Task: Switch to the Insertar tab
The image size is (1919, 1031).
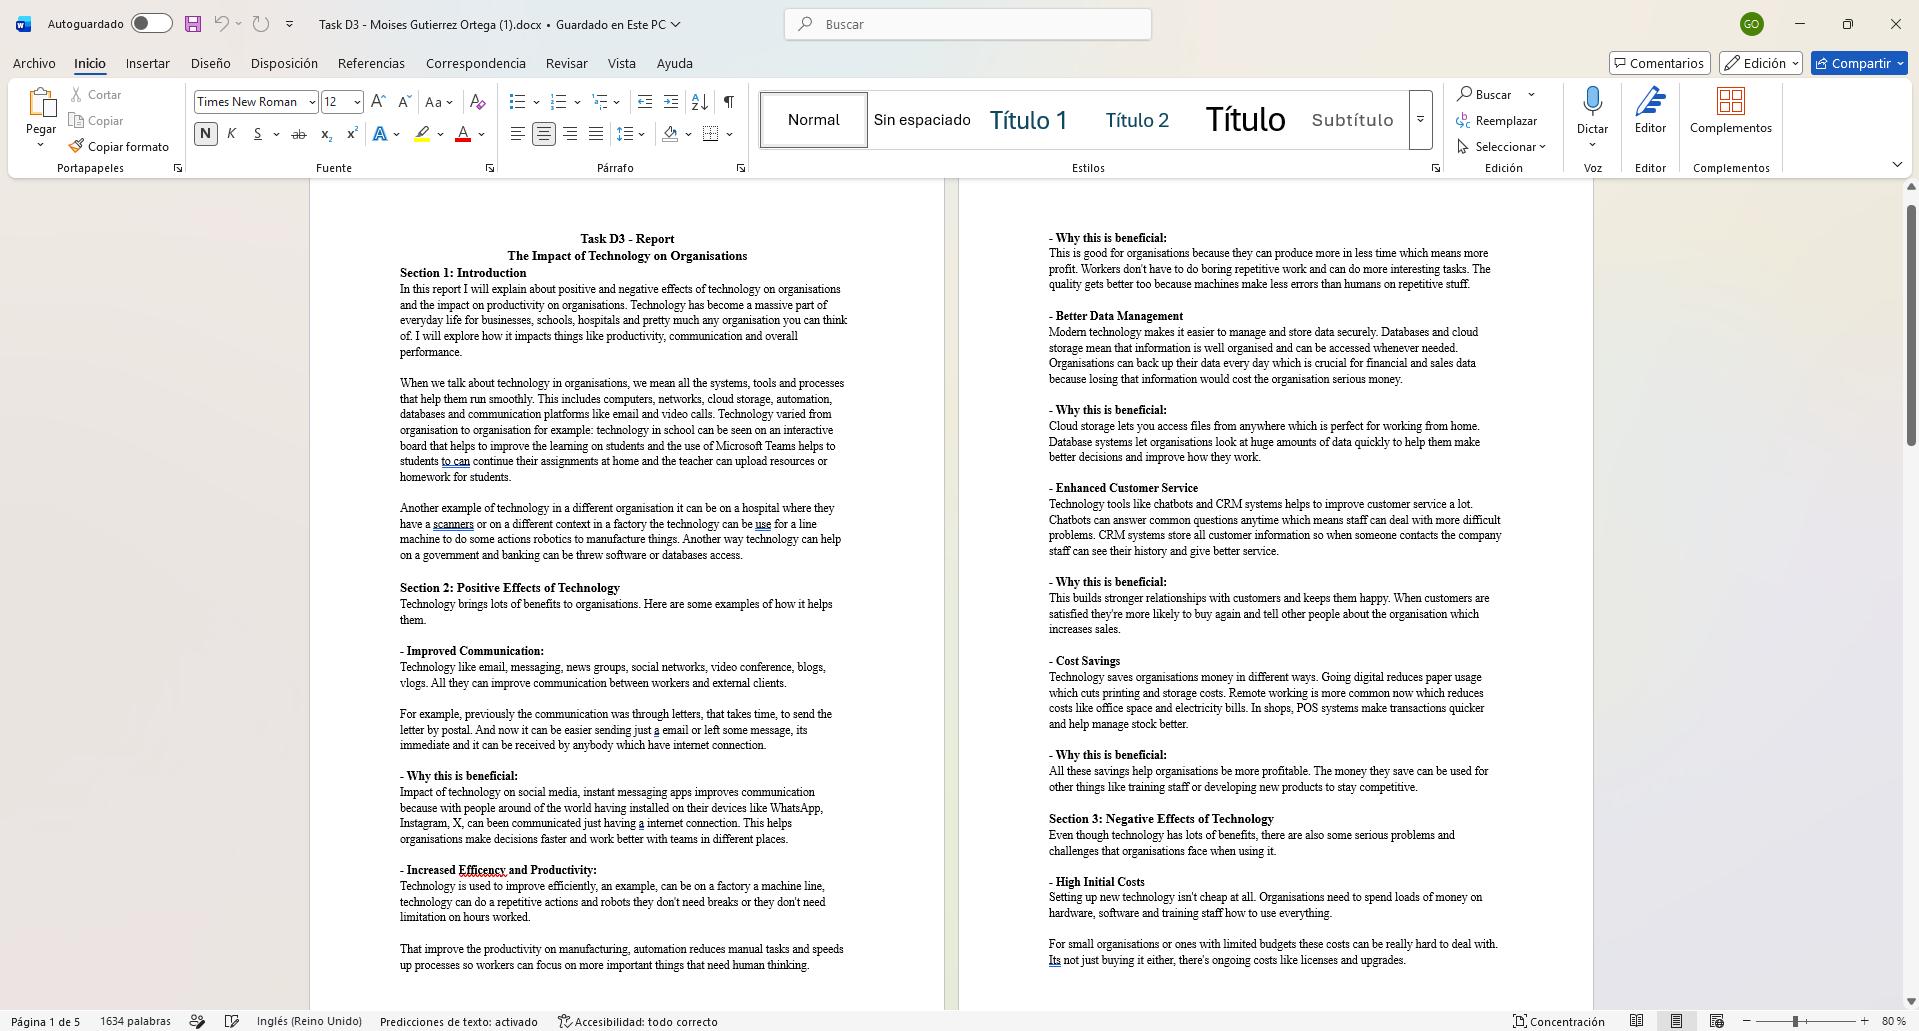Action: coord(147,63)
